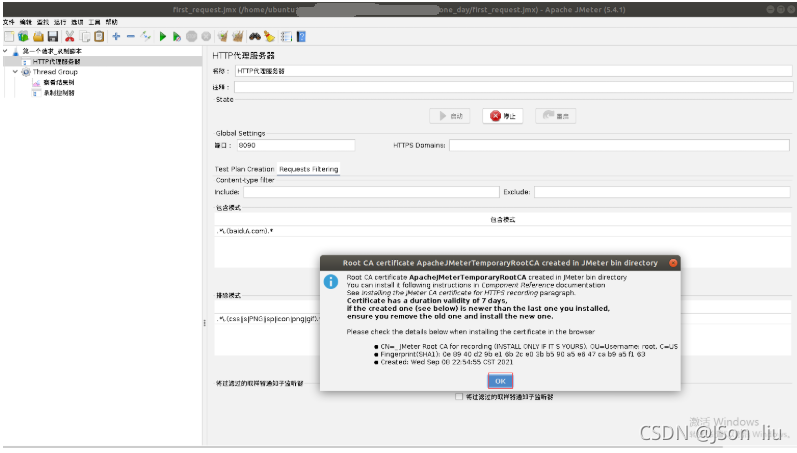The height and width of the screenshot is (453, 797).
Task: Click the Copy toolbar icon
Action: click(x=85, y=37)
